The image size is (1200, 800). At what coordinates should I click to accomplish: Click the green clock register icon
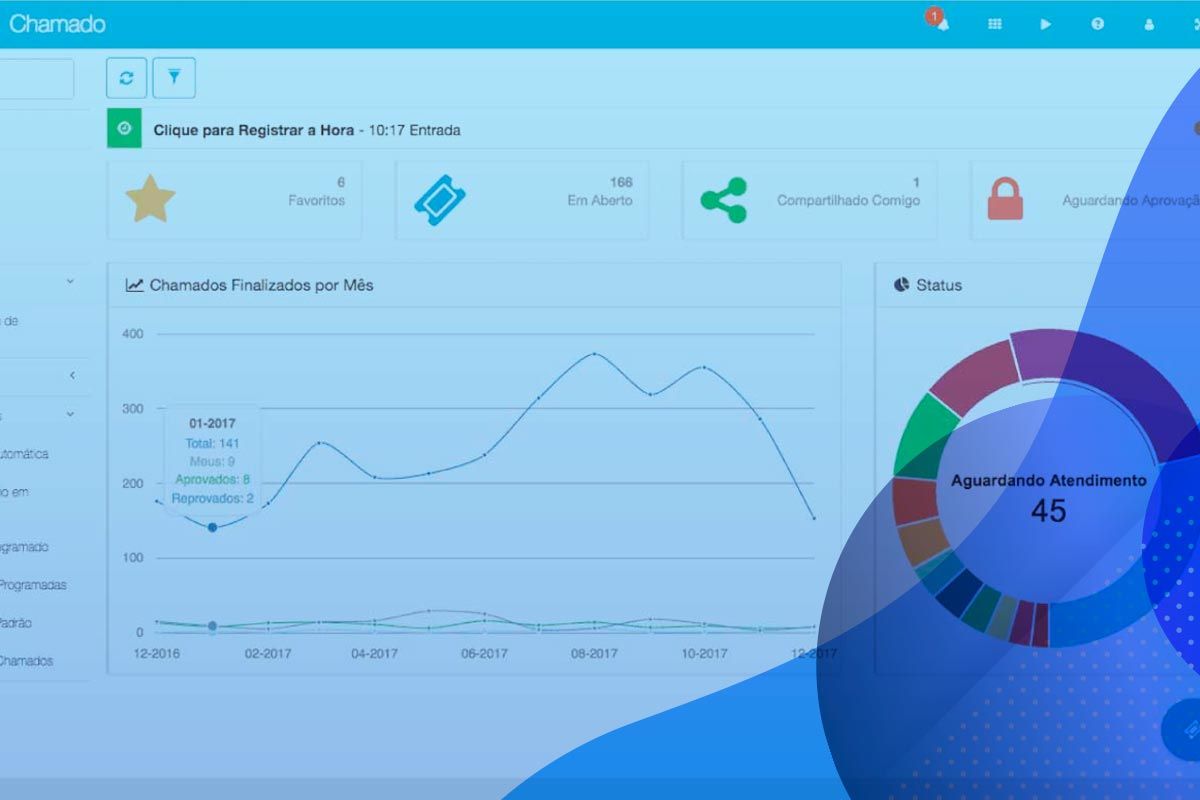[124, 129]
